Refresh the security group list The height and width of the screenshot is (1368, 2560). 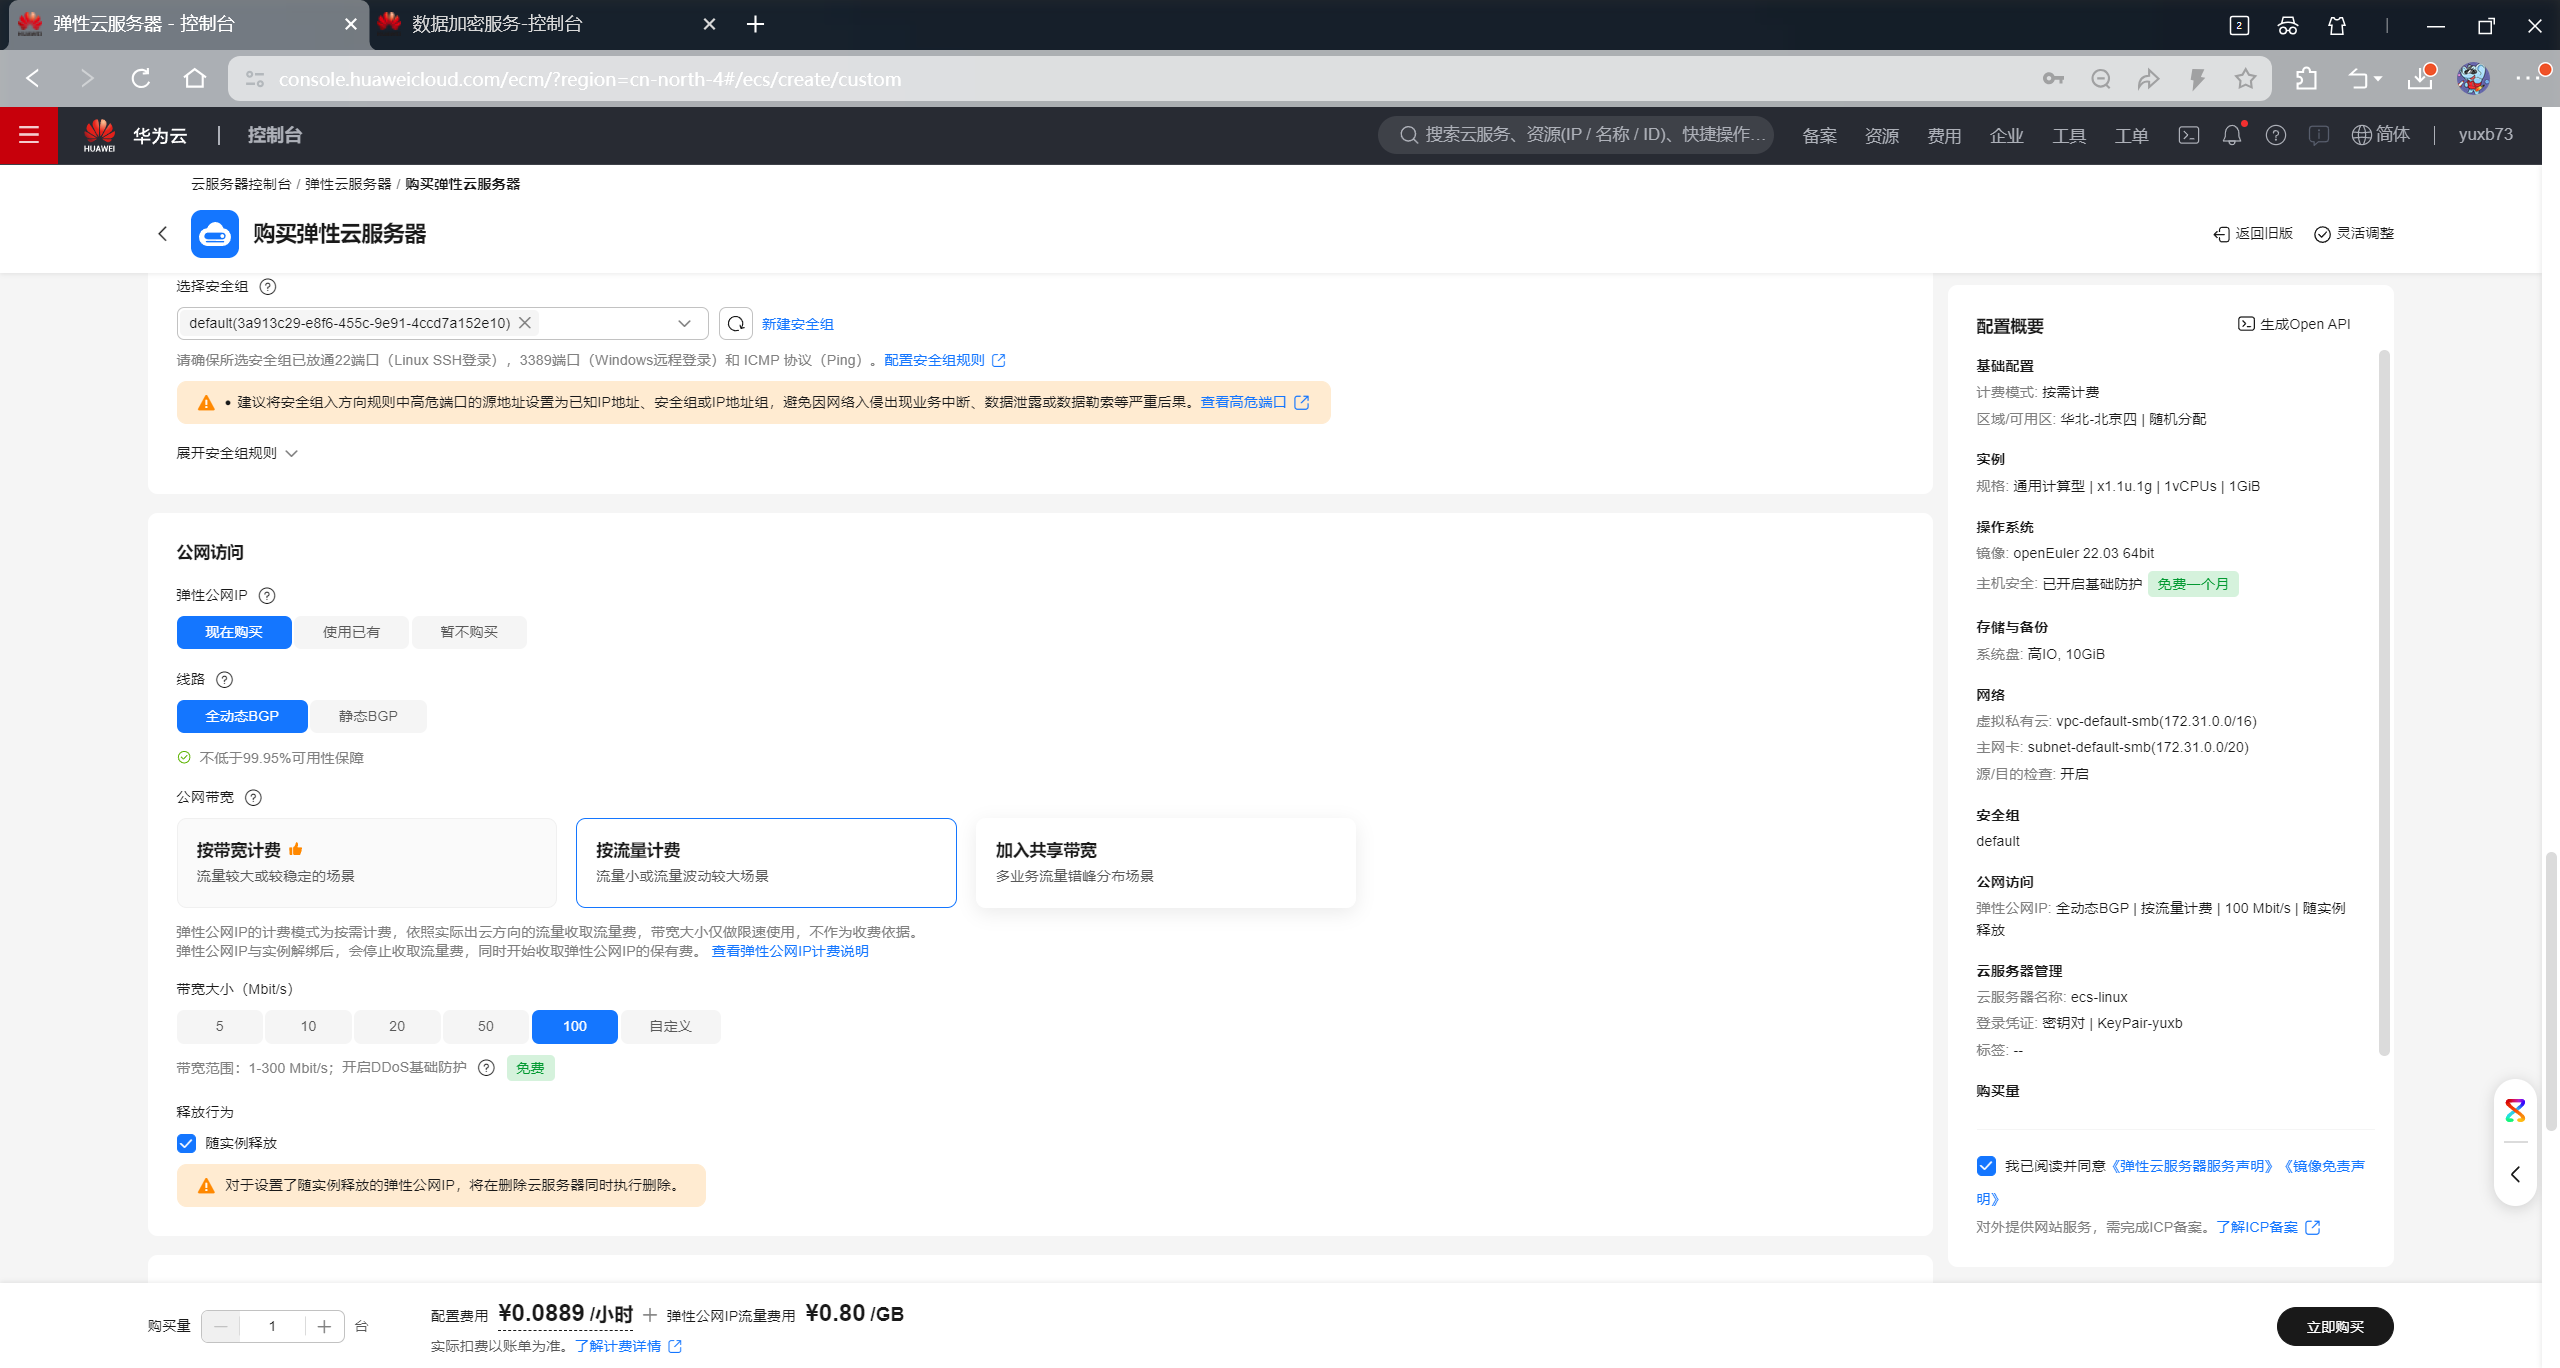736,323
